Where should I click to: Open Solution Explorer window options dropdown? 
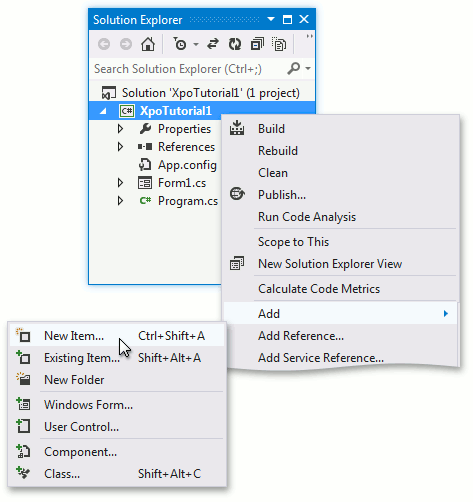[271, 19]
